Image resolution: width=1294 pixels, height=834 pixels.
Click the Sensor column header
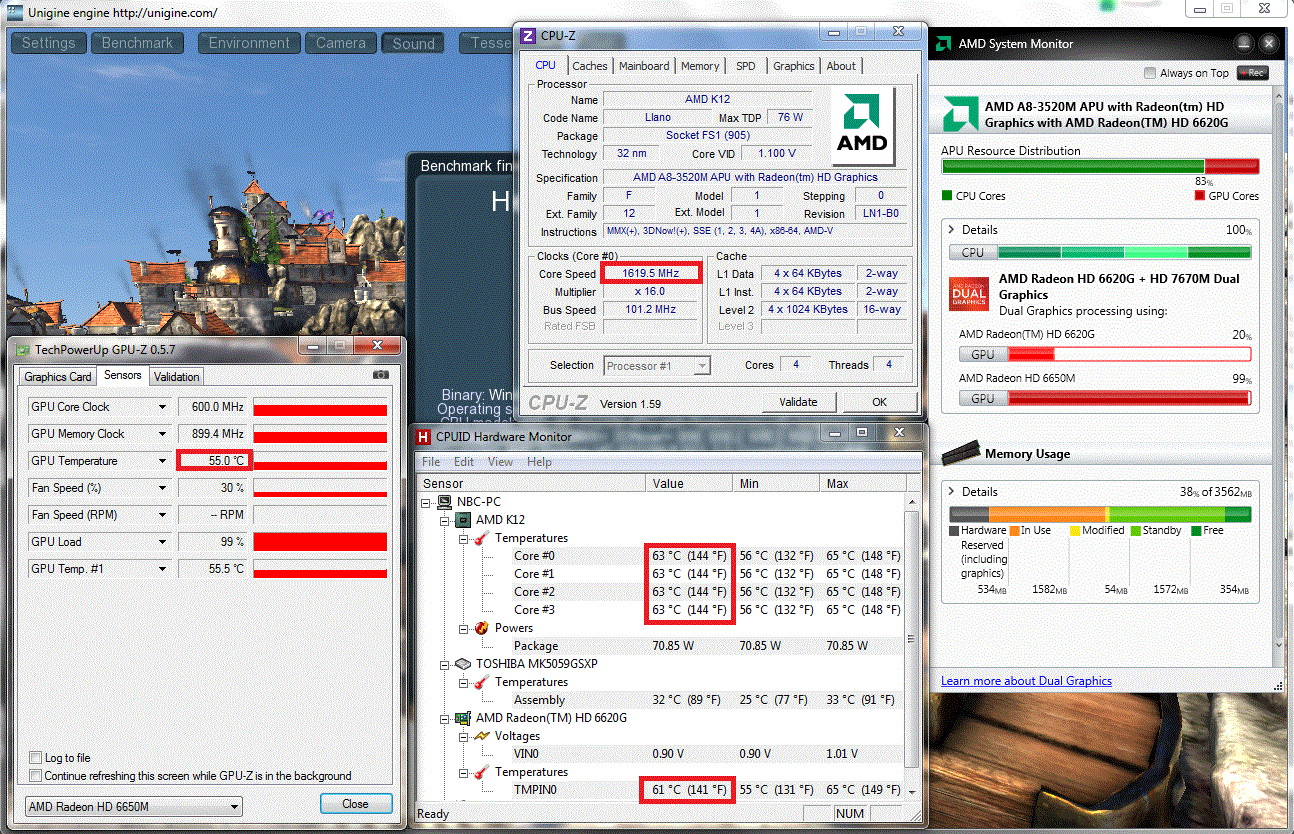530,483
